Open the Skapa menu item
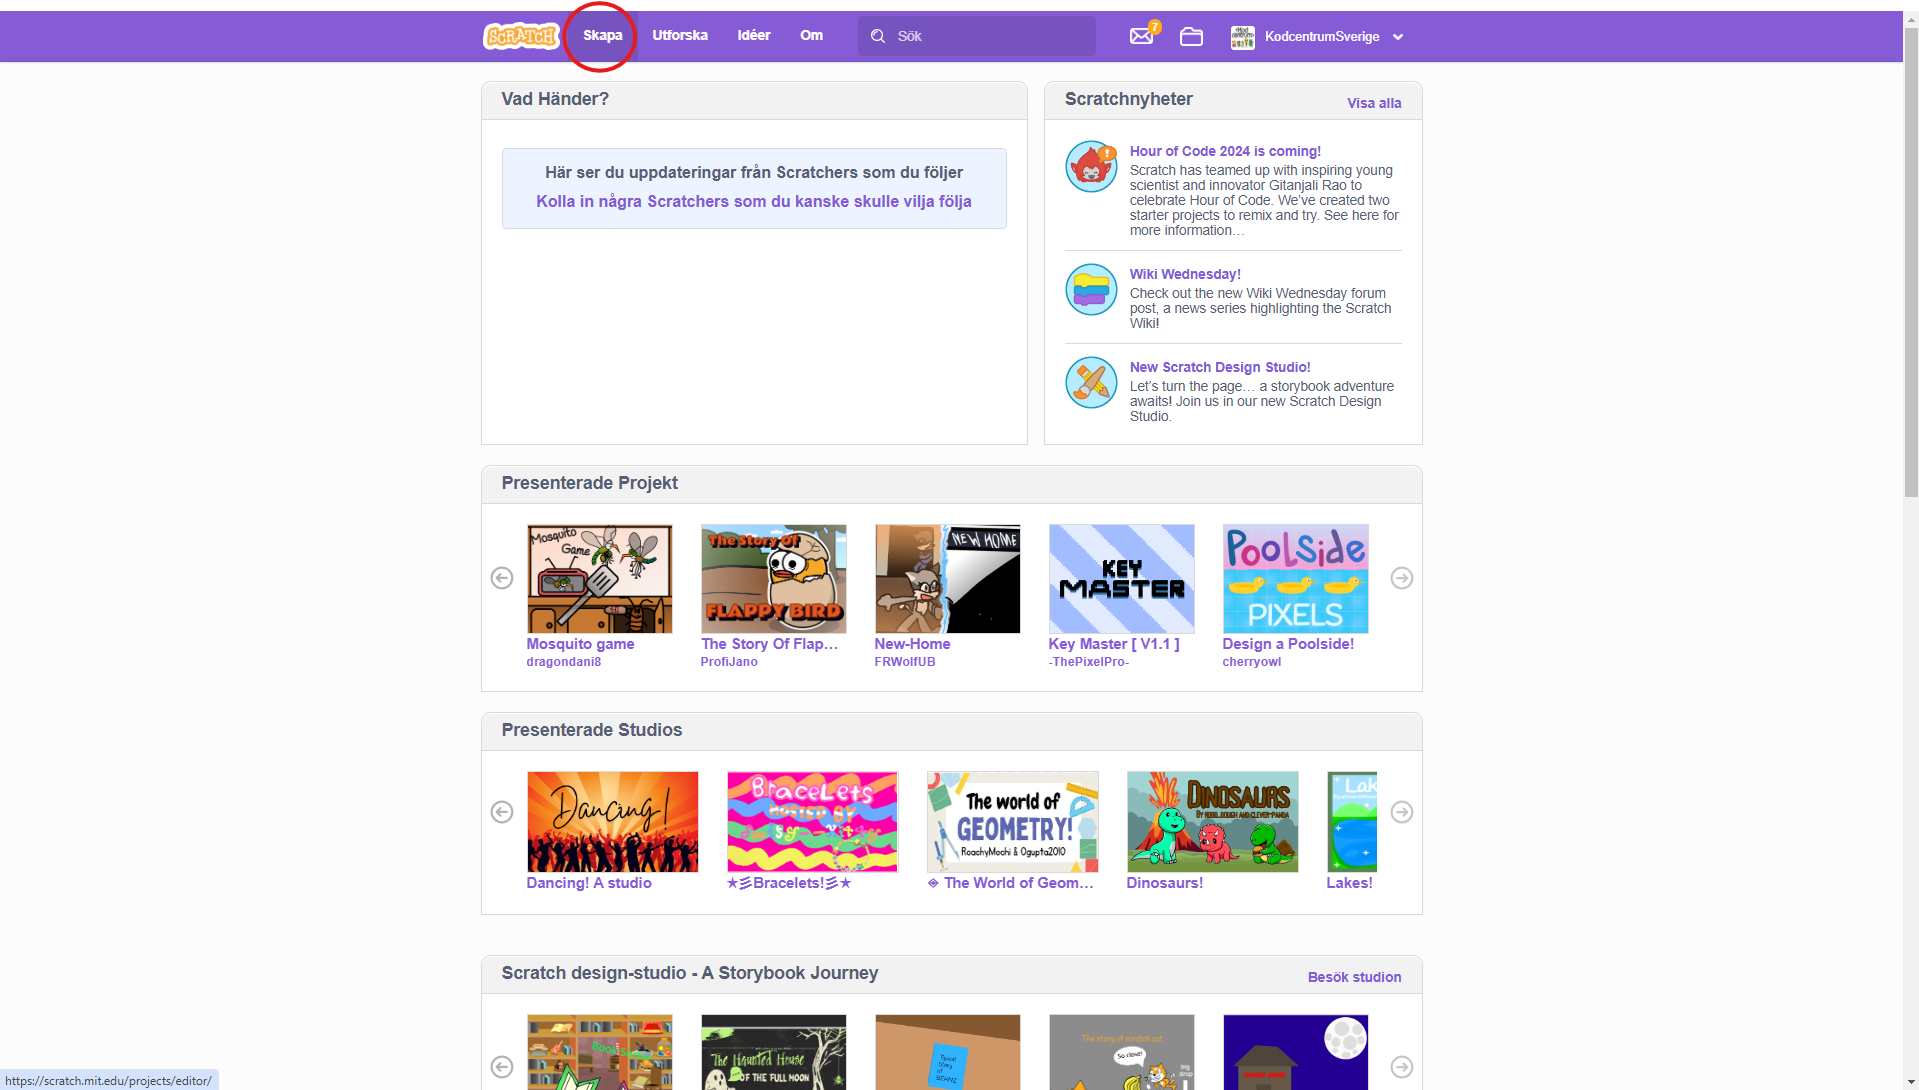Screen dimensions: 1919x1090 pyautogui.click(x=602, y=35)
